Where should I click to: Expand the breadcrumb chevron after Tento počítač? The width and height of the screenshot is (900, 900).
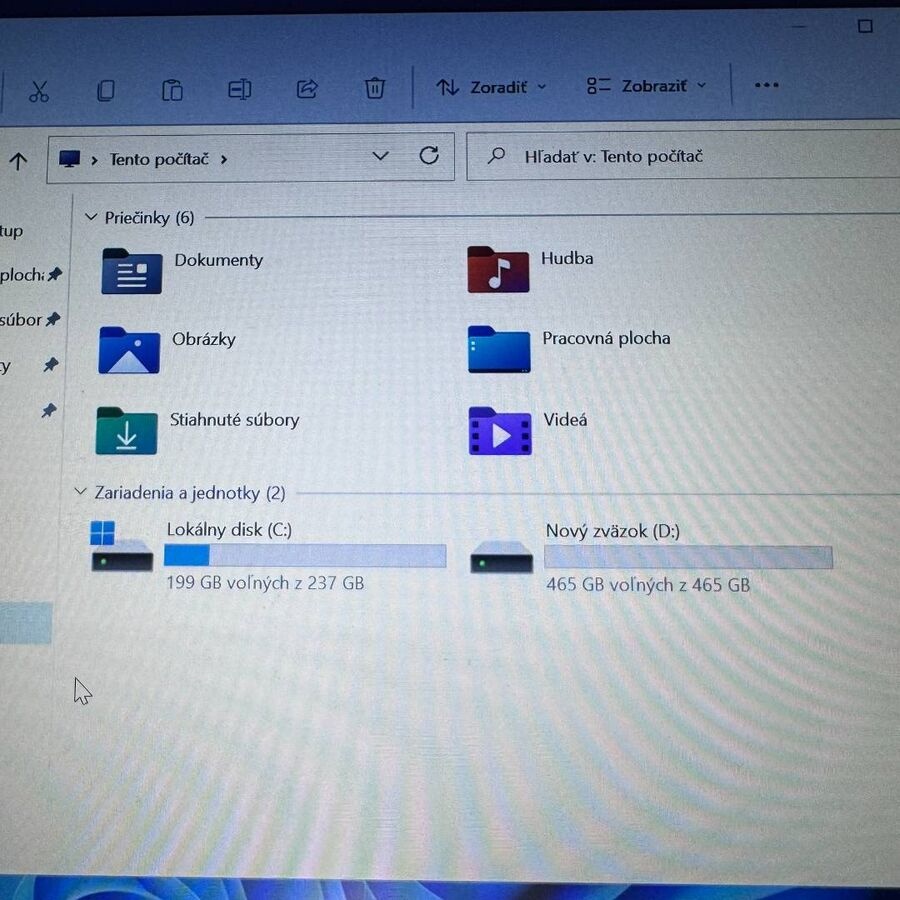coord(224,160)
